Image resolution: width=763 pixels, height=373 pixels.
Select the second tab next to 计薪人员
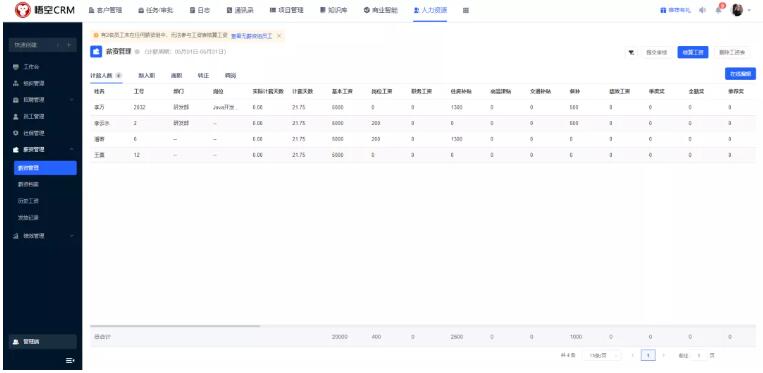click(146, 75)
